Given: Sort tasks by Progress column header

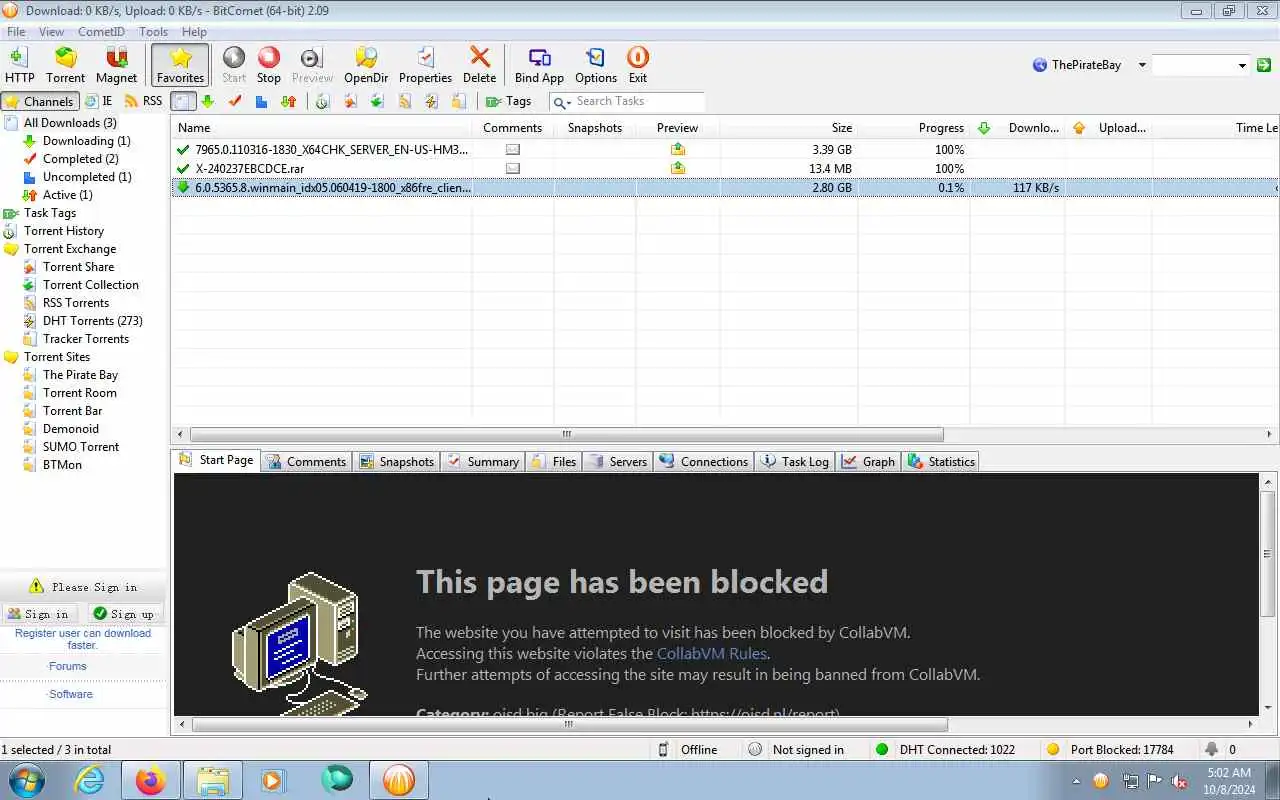Looking at the screenshot, I should (x=912, y=128).
